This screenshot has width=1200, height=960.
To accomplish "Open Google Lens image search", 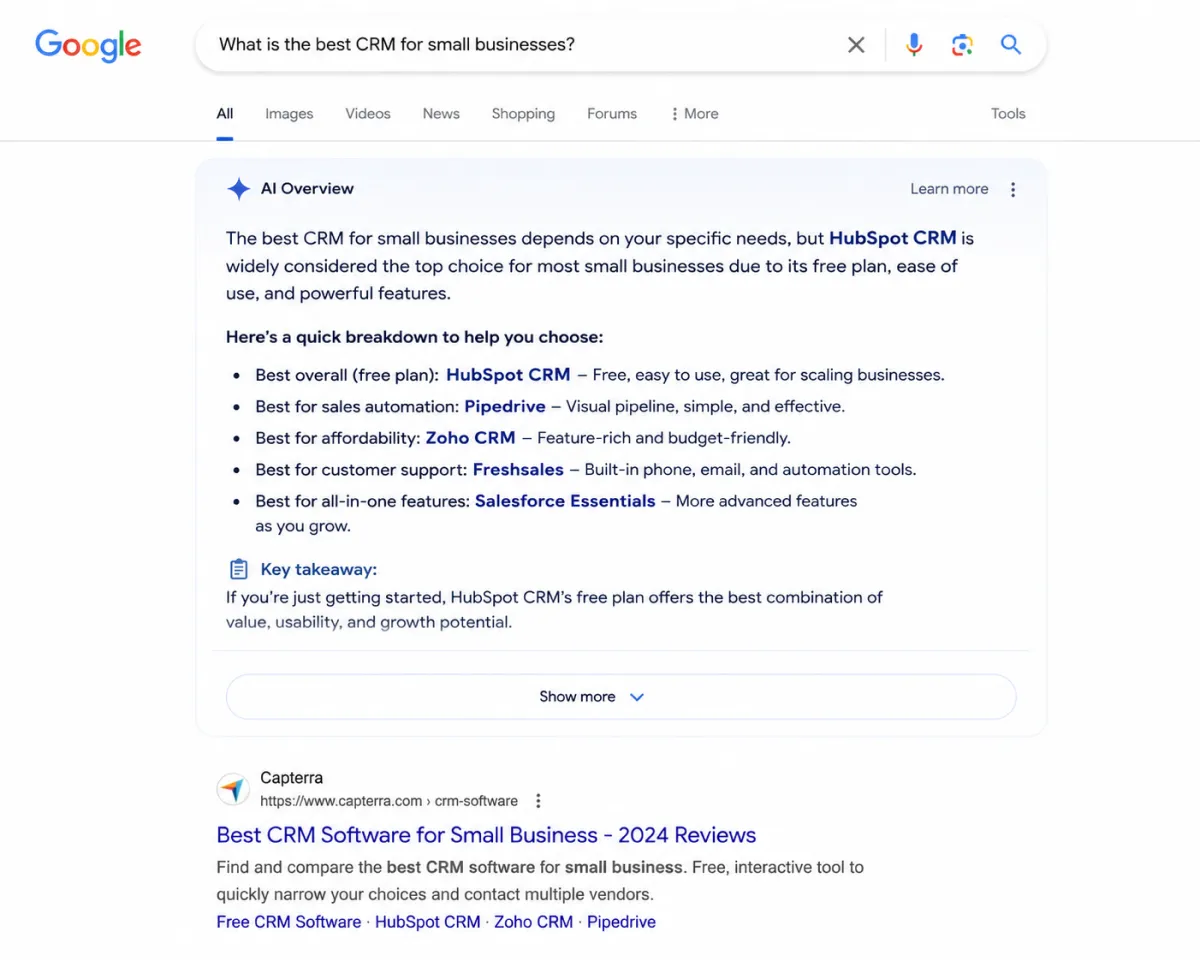I will (962, 45).
